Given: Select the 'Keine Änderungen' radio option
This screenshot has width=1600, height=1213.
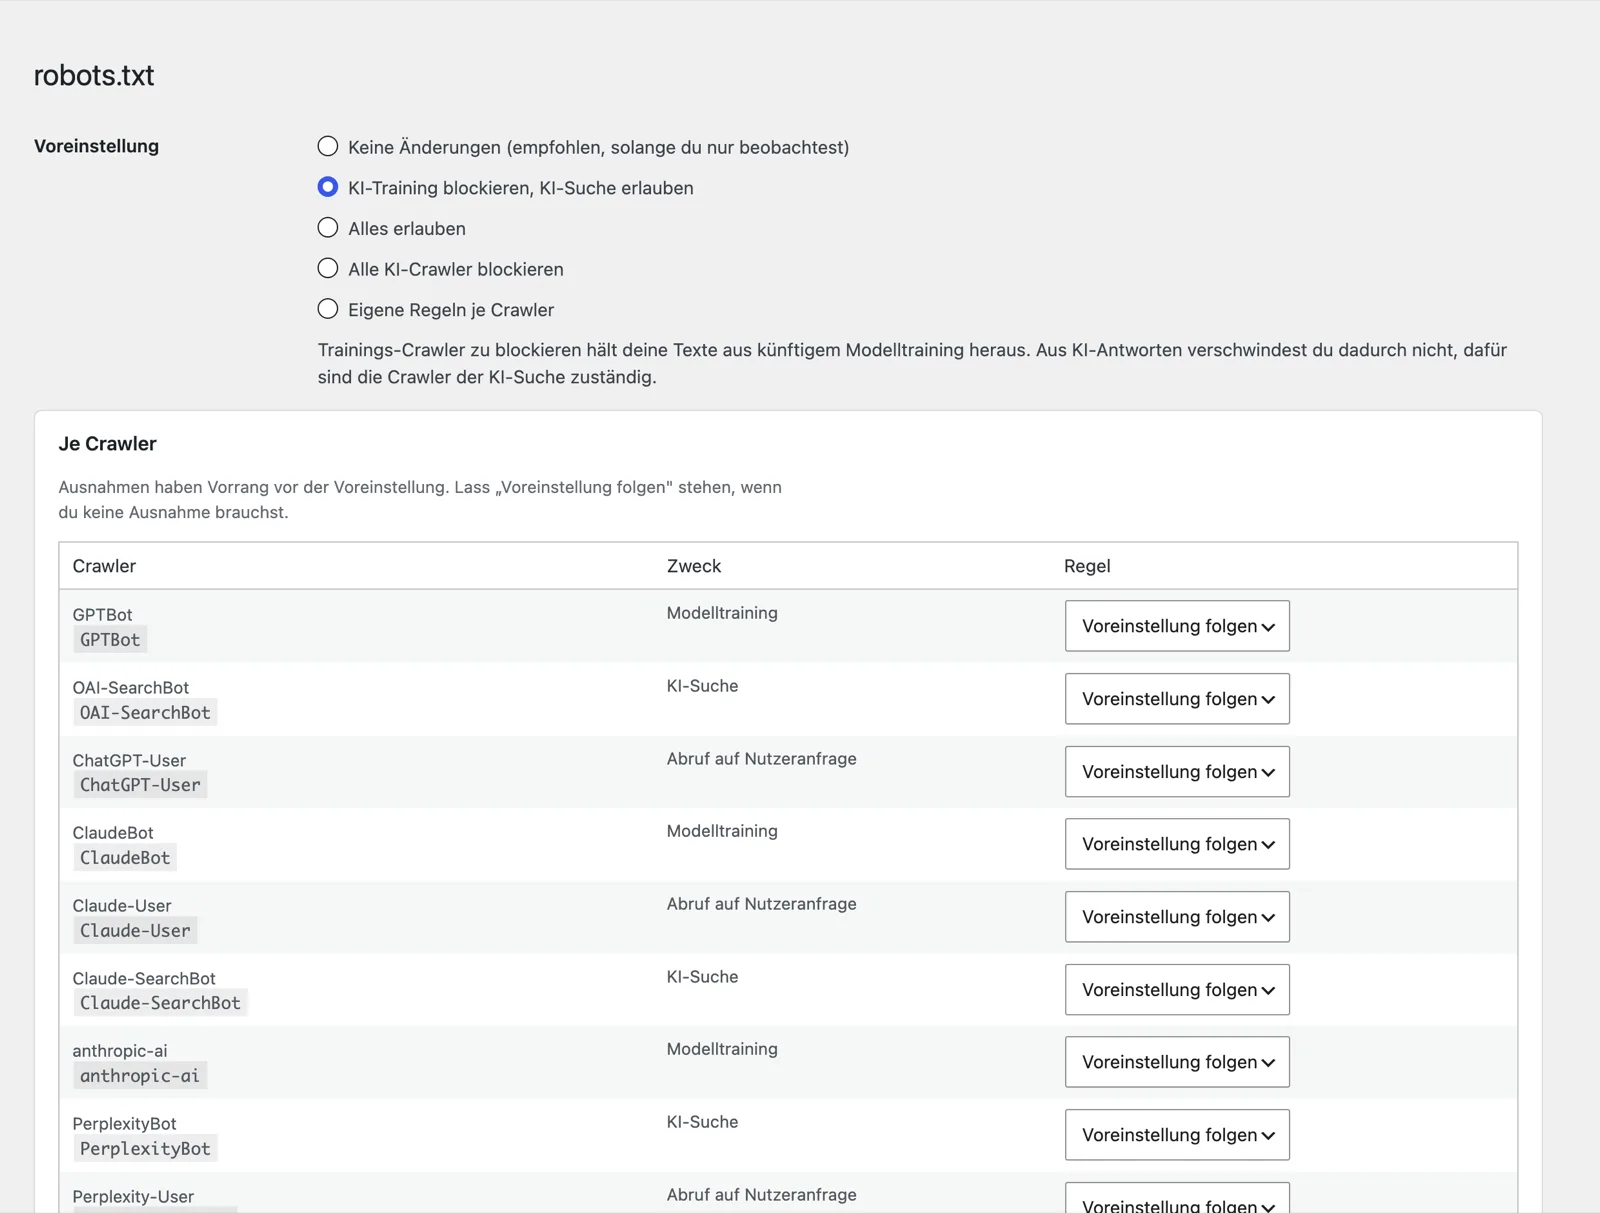Looking at the screenshot, I should point(327,146).
